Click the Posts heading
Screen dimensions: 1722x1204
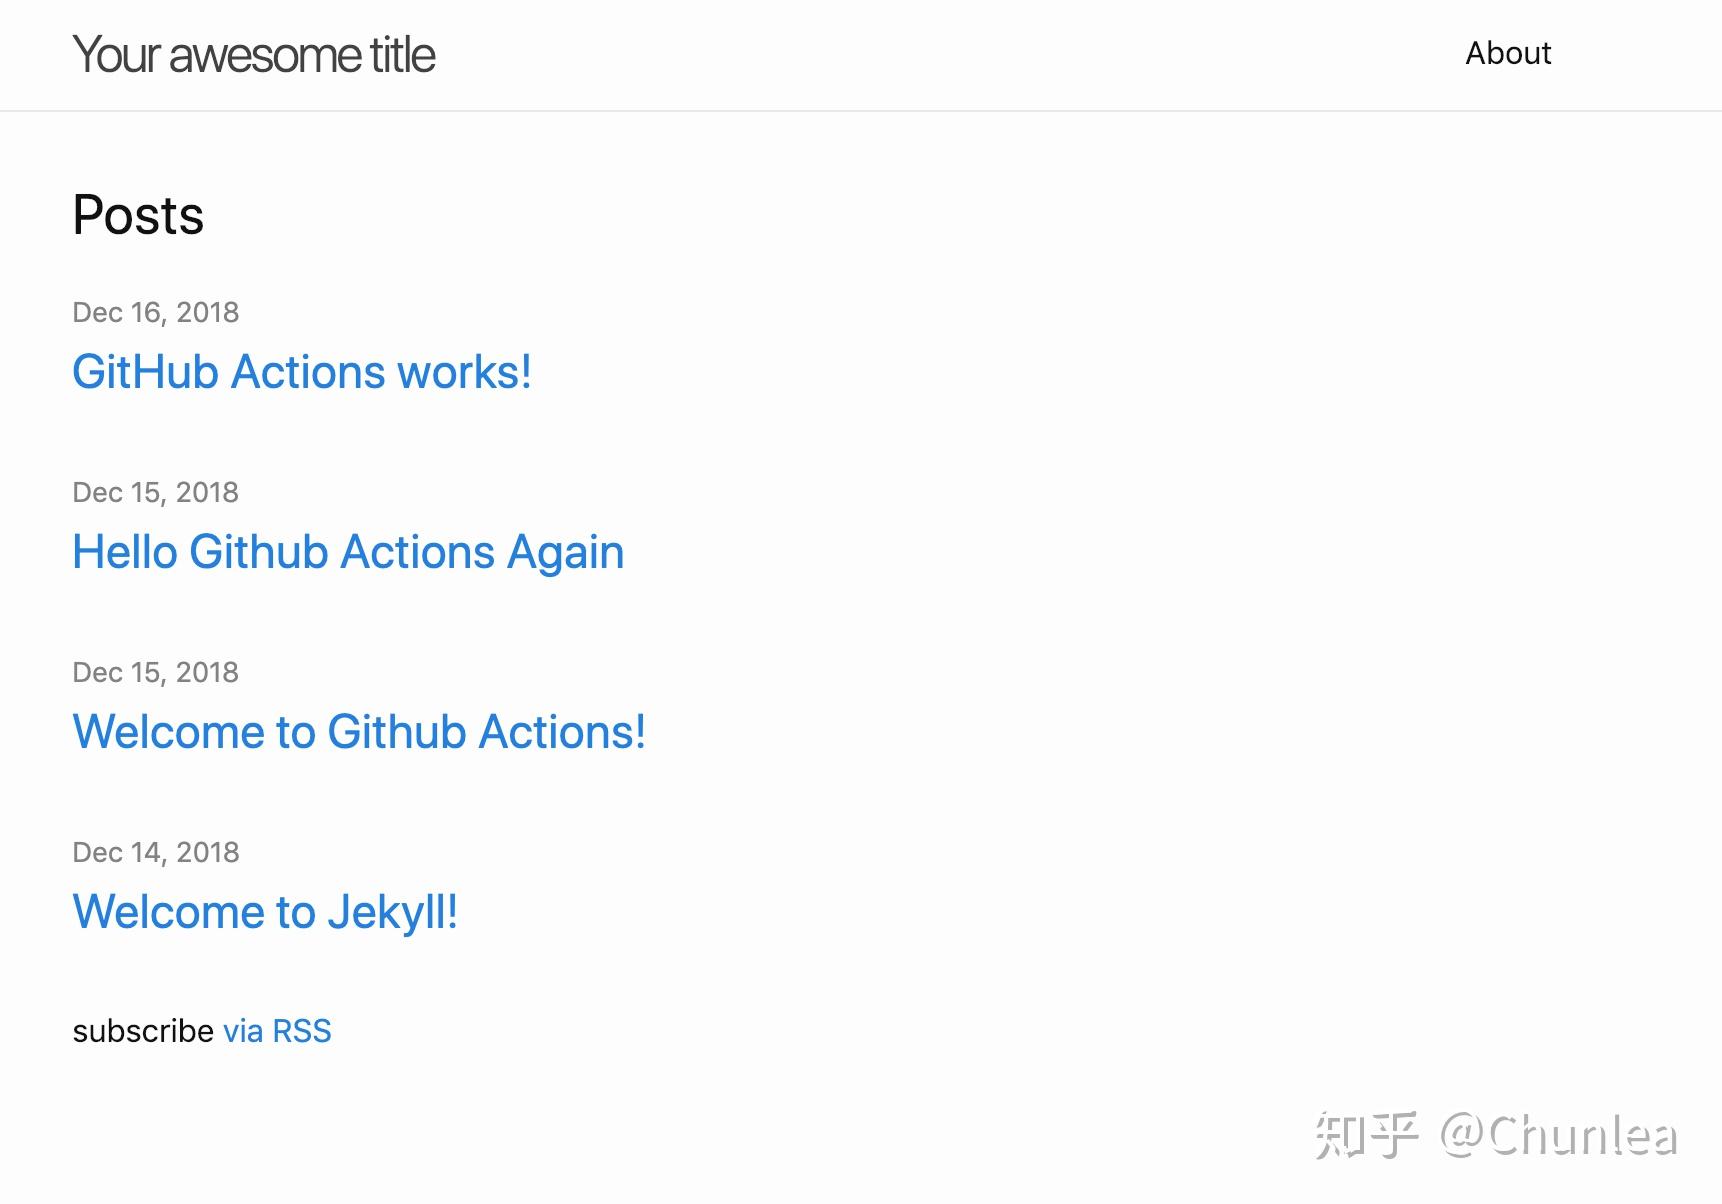click(137, 214)
